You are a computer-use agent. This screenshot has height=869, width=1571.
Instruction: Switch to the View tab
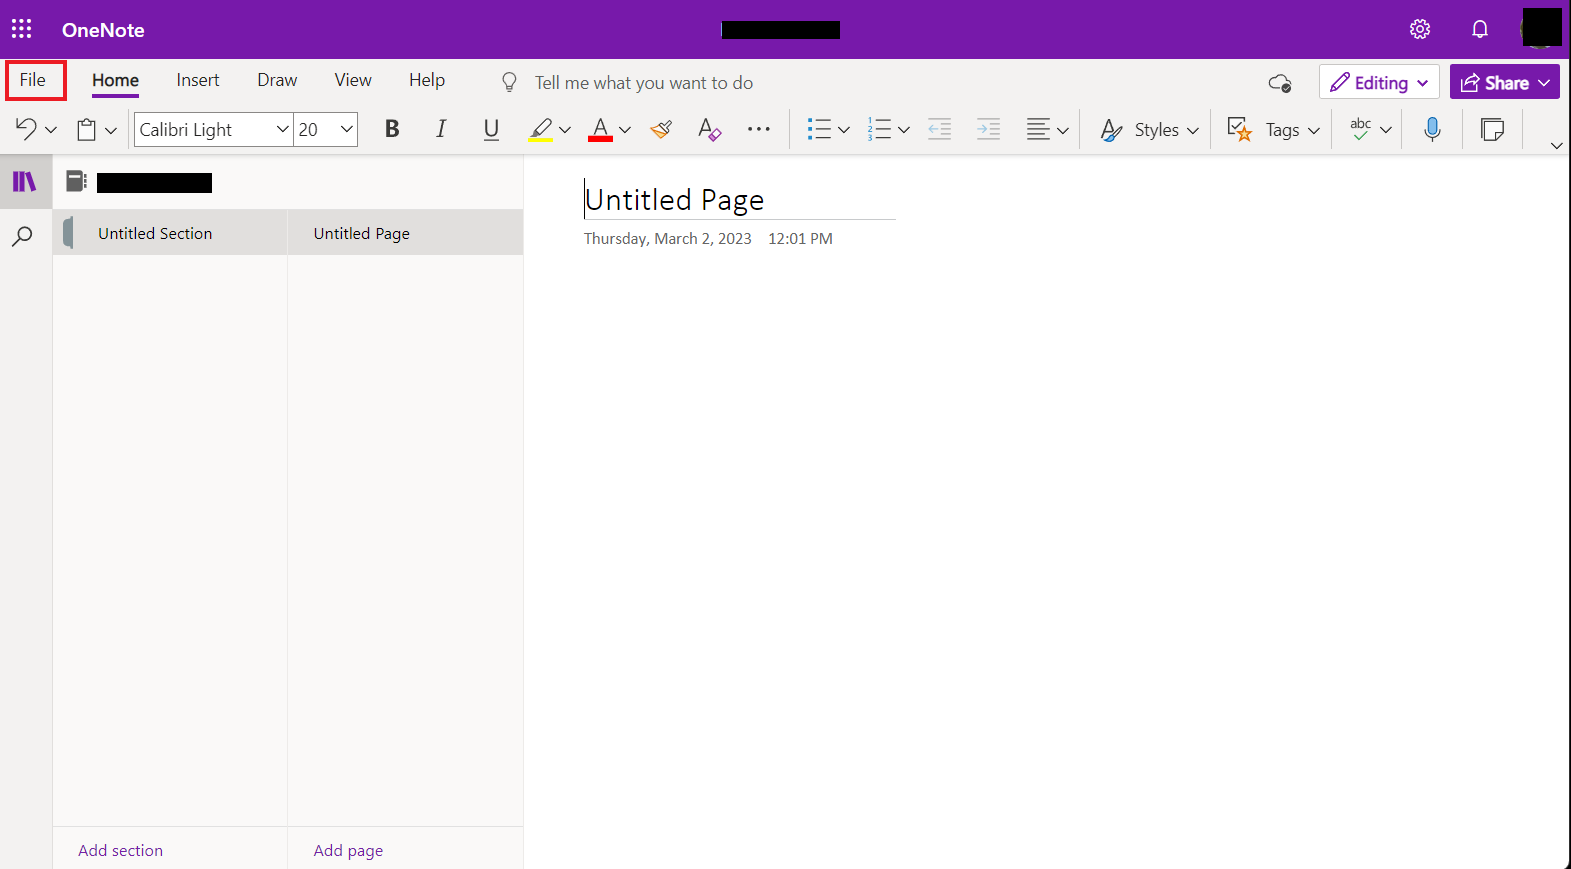click(x=353, y=80)
